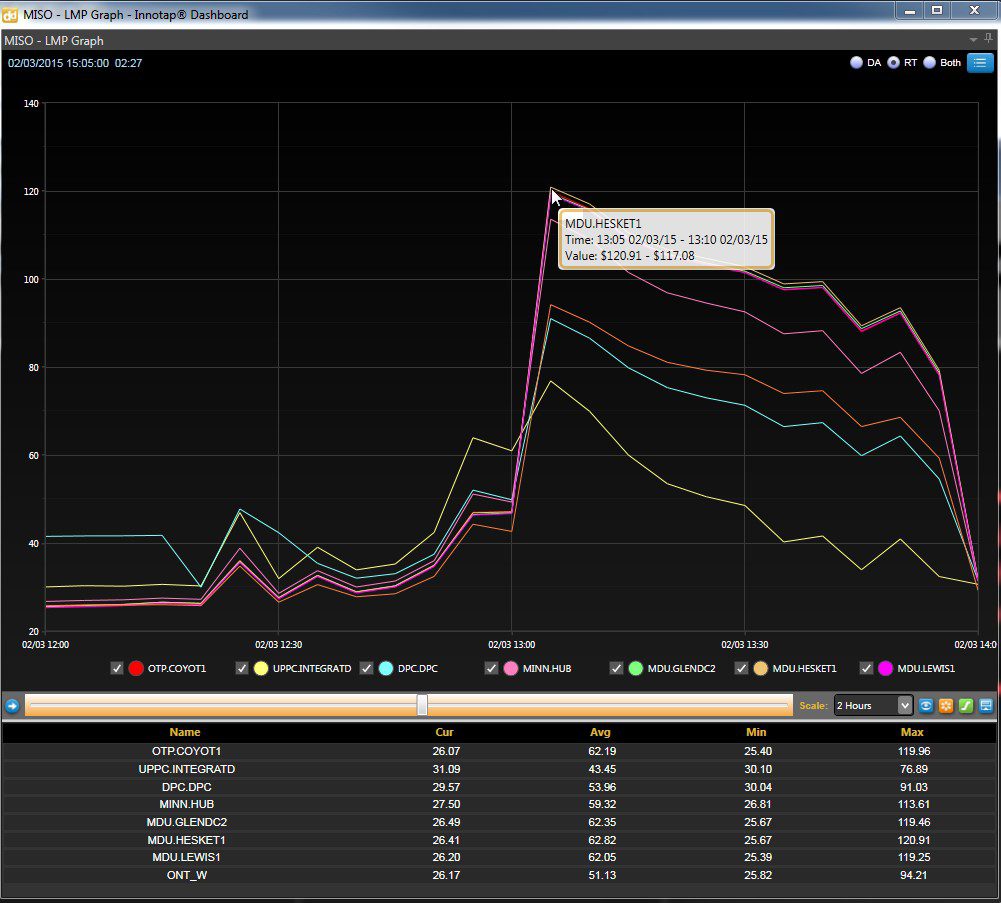Click Avg value 51.13 for ONT_W
The width and height of the screenshot is (1001, 903).
(602, 875)
